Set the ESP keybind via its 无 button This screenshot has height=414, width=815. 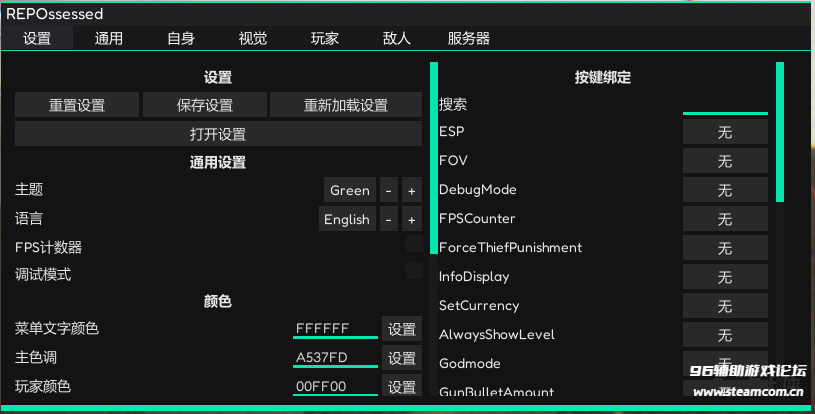click(x=725, y=132)
